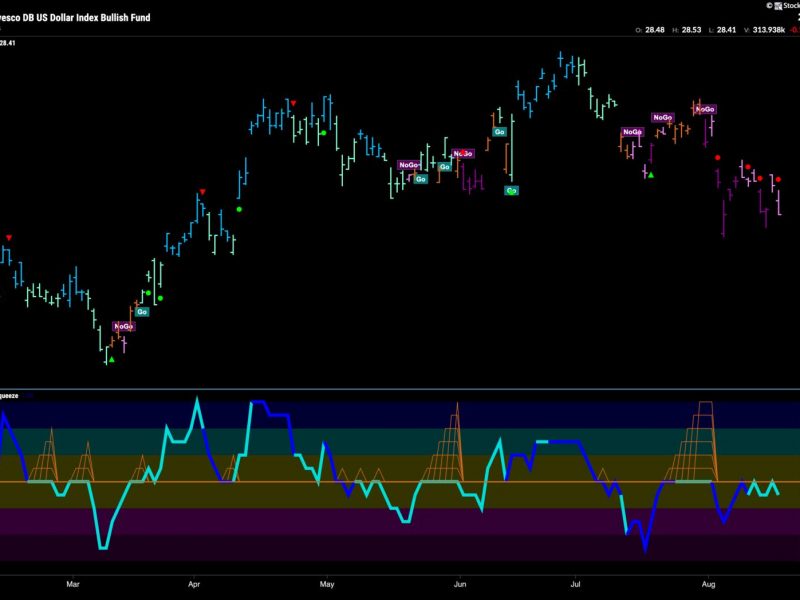Click the Apr label on the time axis
Viewport: 800px width, 600px height.
(x=194, y=584)
